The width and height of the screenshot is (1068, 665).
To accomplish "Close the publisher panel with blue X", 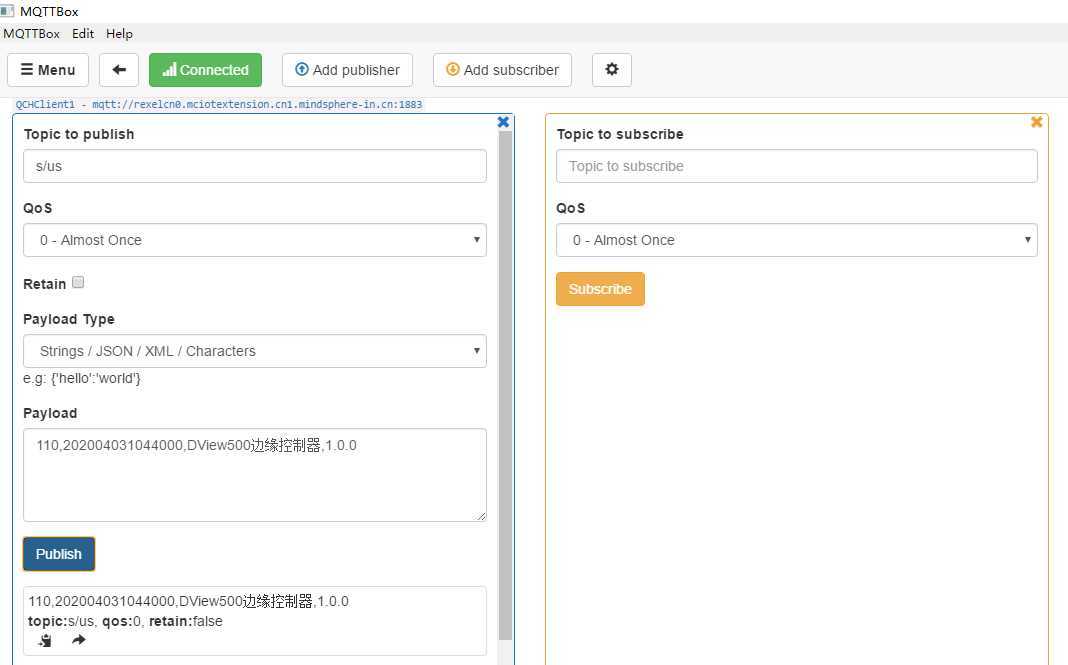I will tap(503, 122).
